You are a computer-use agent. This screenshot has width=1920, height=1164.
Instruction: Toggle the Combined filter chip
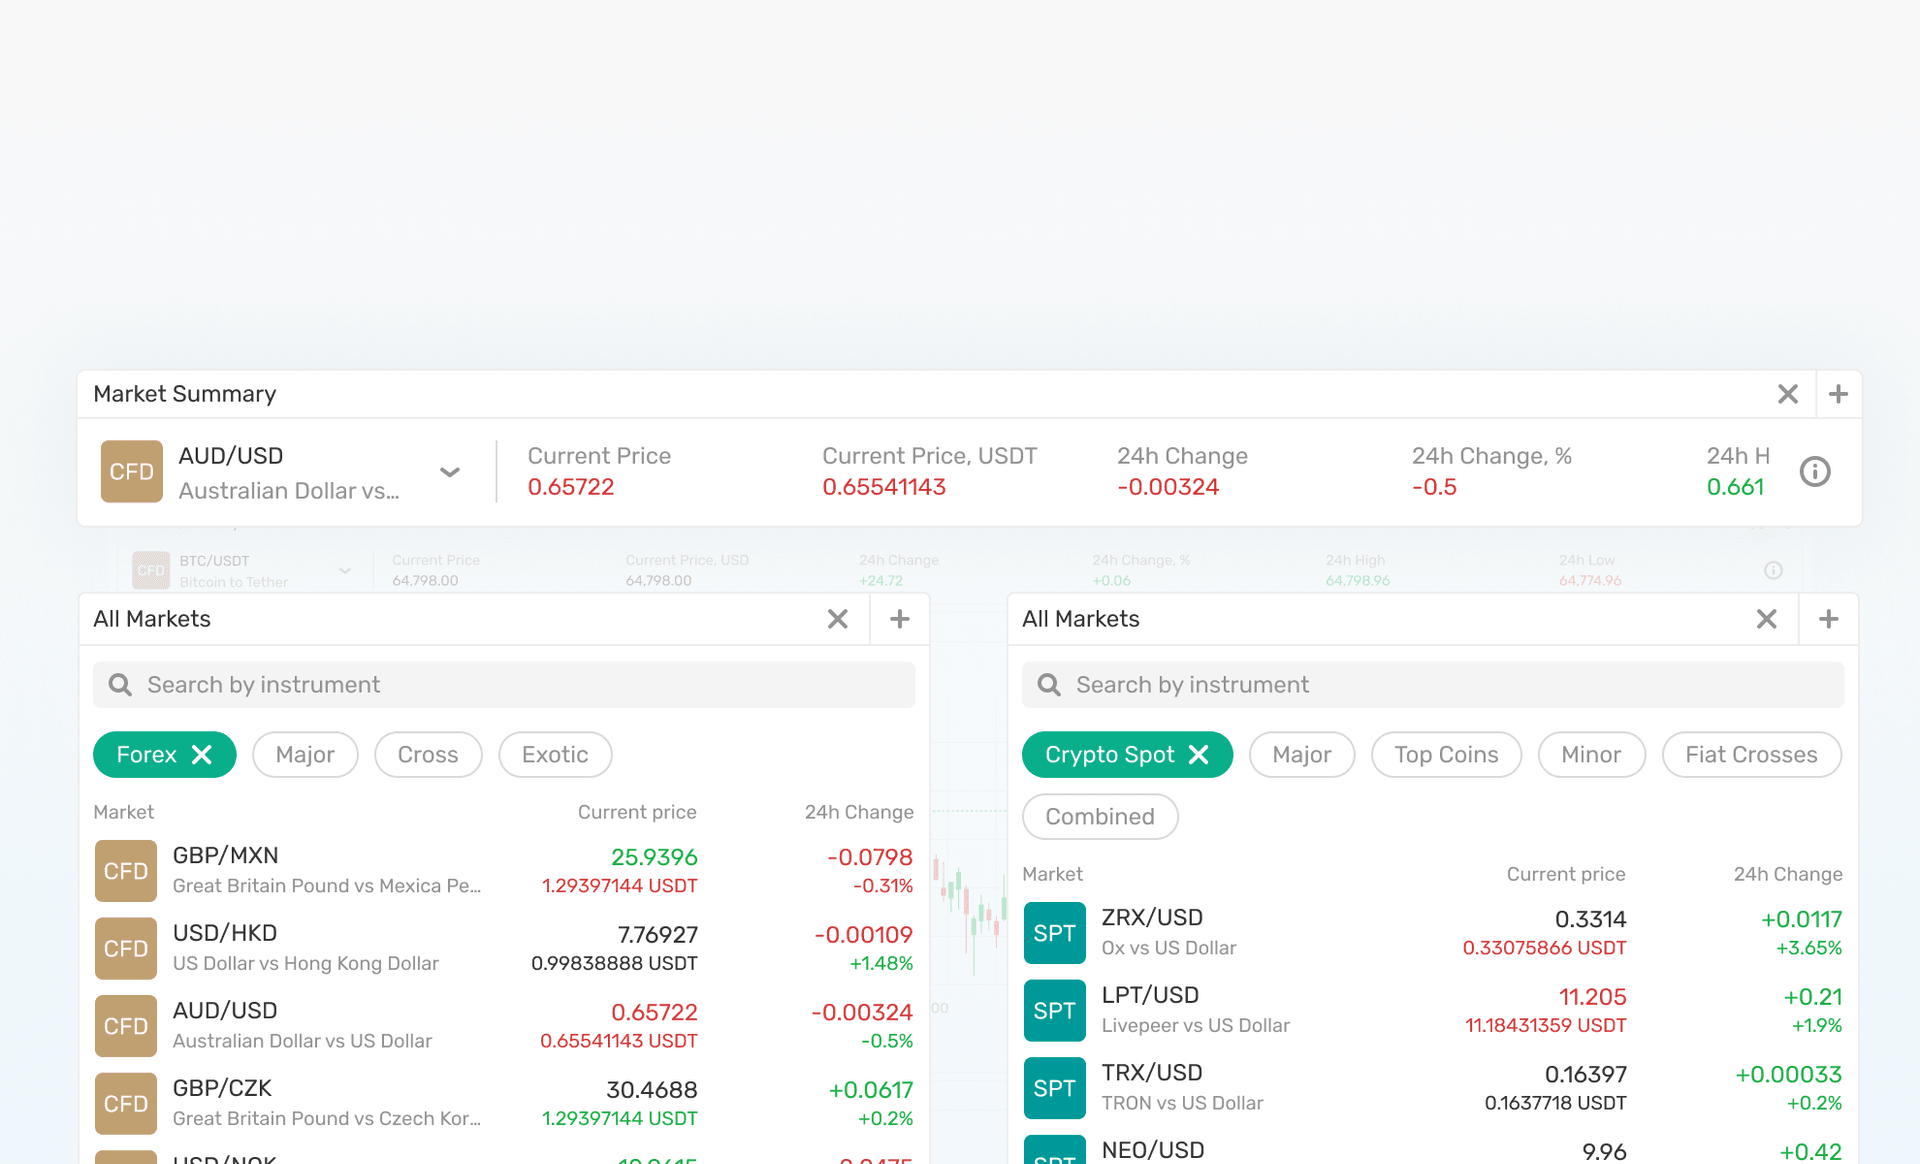(x=1100, y=817)
